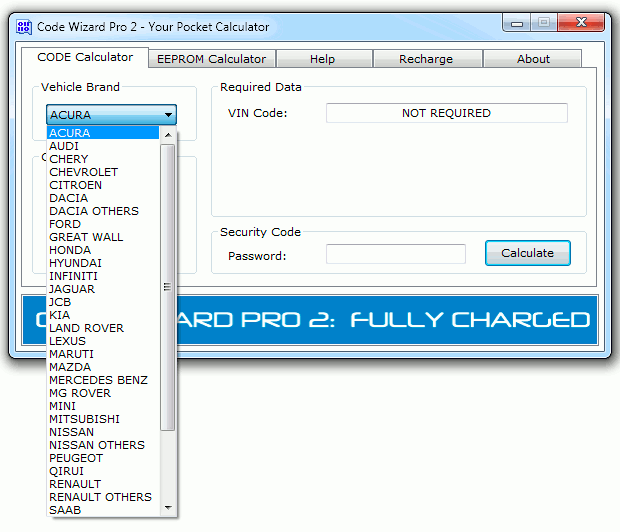Select MARUTI in the brand list
Image resolution: width=620 pixels, height=532 pixels.
click(103, 354)
